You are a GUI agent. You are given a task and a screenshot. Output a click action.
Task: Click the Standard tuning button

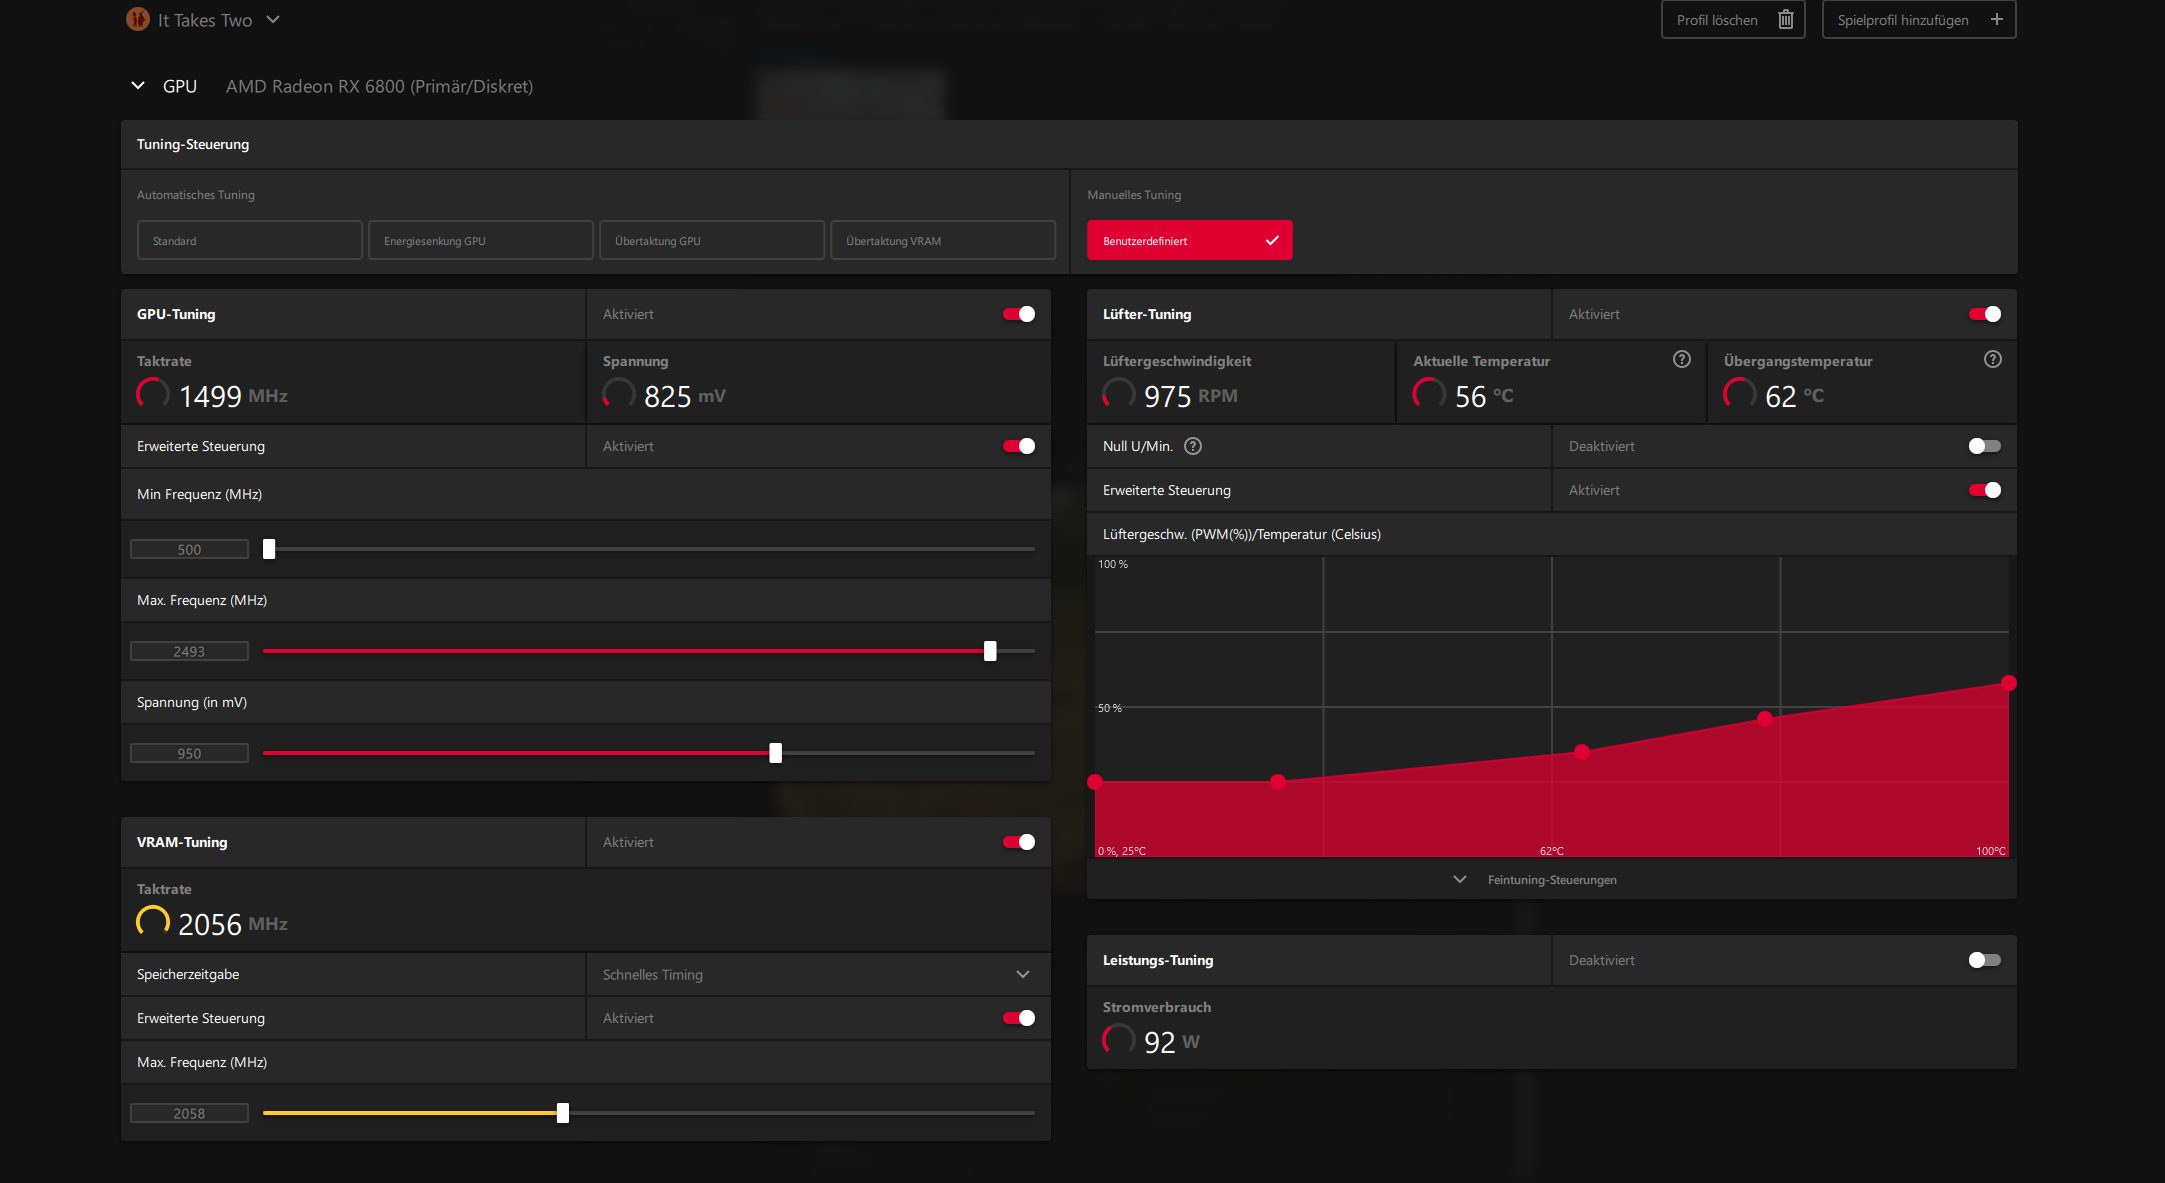coord(249,241)
